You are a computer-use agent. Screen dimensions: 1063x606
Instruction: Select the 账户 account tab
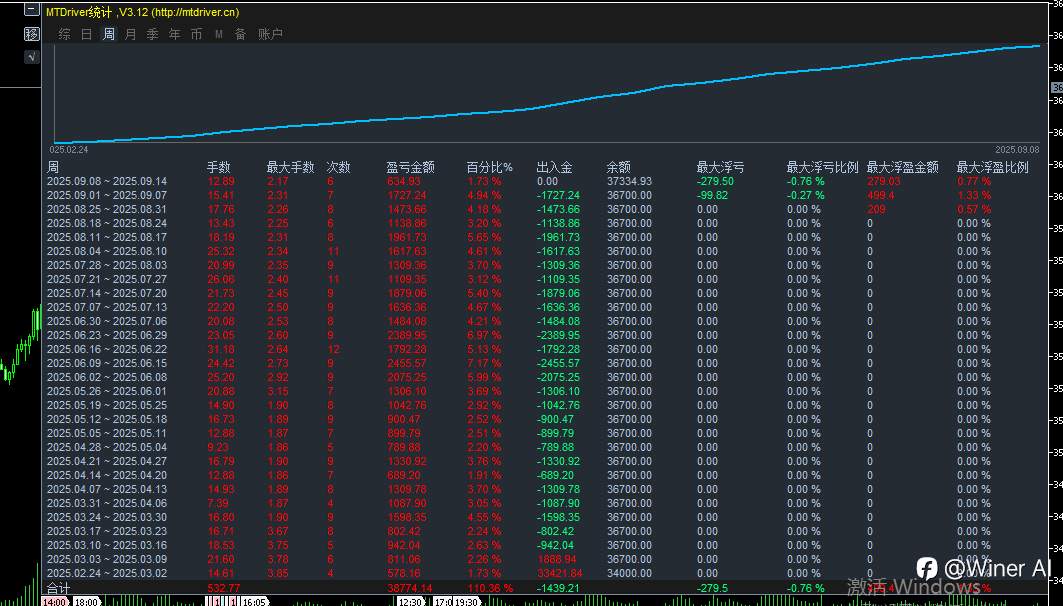268,33
